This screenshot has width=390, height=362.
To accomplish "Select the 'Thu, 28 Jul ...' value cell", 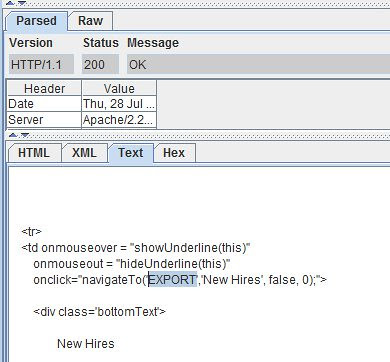I will pyautogui.click(x=119, y=104).
